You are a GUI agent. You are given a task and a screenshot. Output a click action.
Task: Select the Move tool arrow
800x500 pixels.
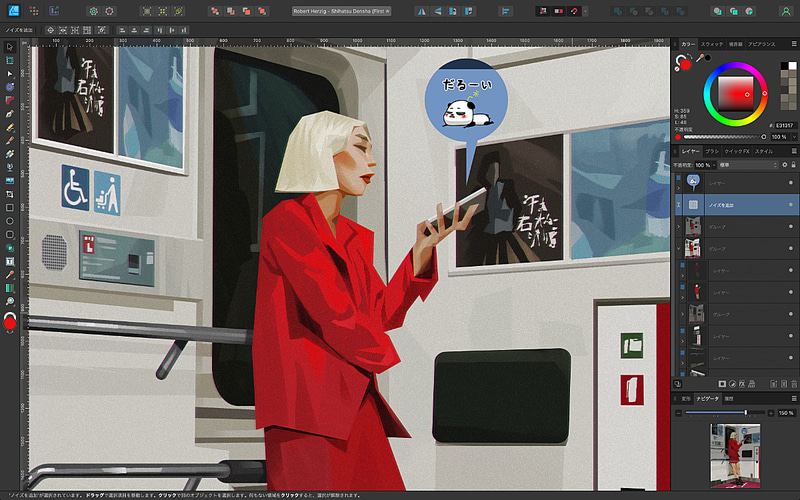9,47
